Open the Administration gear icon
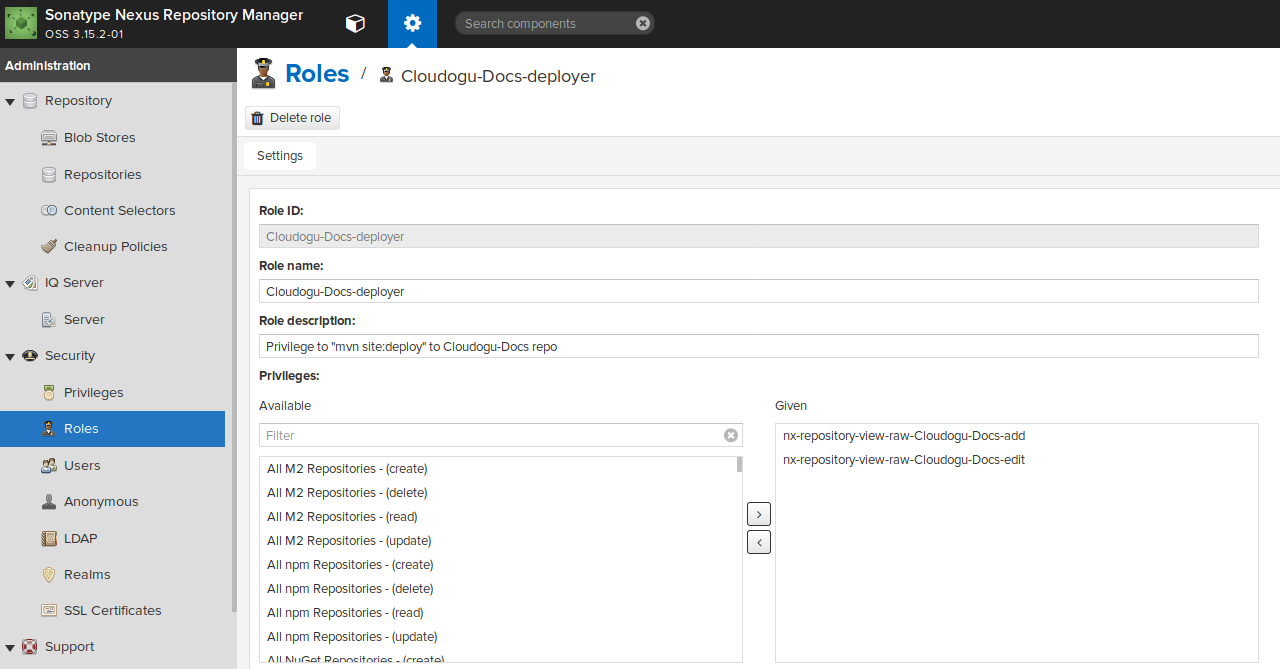The width and height of the screenshot is (1280, 669). coord(412,24)
